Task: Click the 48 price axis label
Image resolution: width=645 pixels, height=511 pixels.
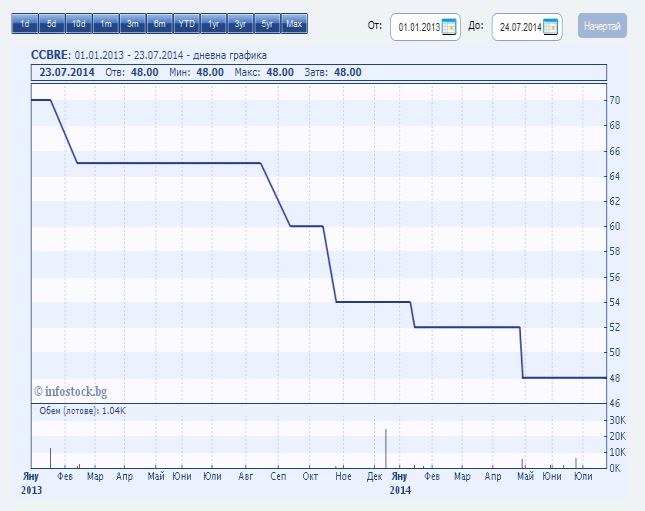Action: tap(615, 378)
